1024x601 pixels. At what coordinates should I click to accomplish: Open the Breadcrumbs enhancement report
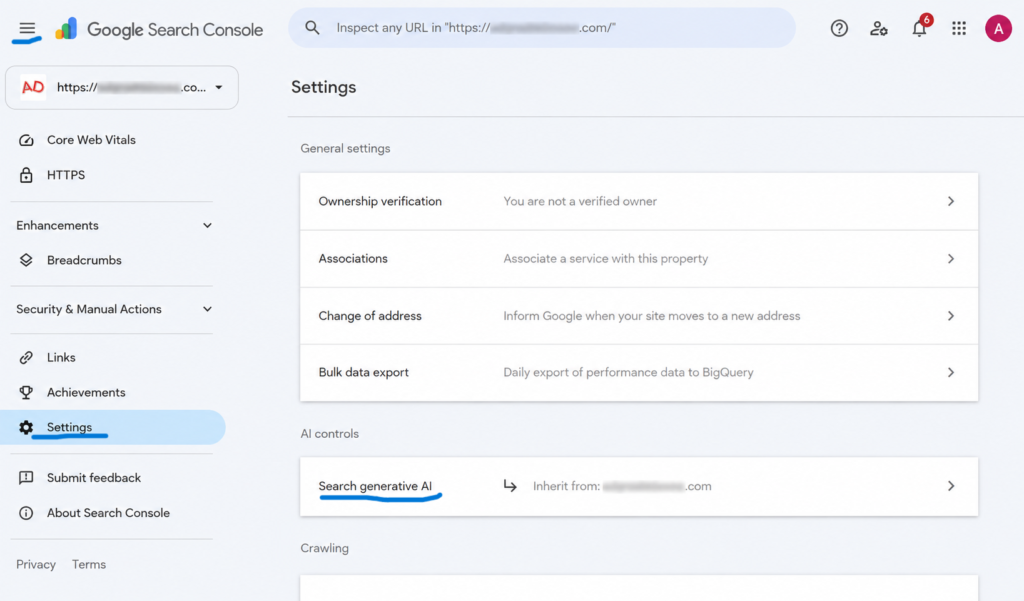click(84, 260)
